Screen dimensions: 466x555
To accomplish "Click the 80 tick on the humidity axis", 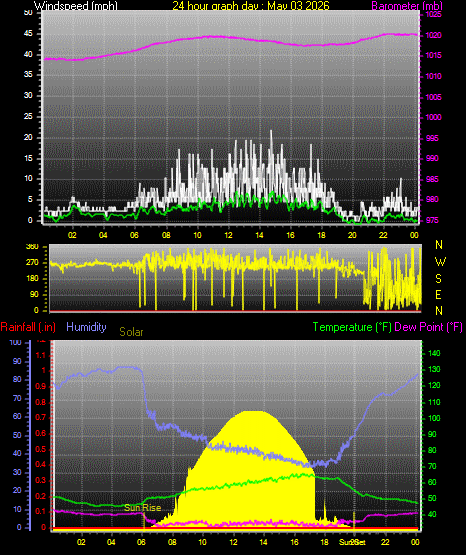I will (x=17, y=379).
